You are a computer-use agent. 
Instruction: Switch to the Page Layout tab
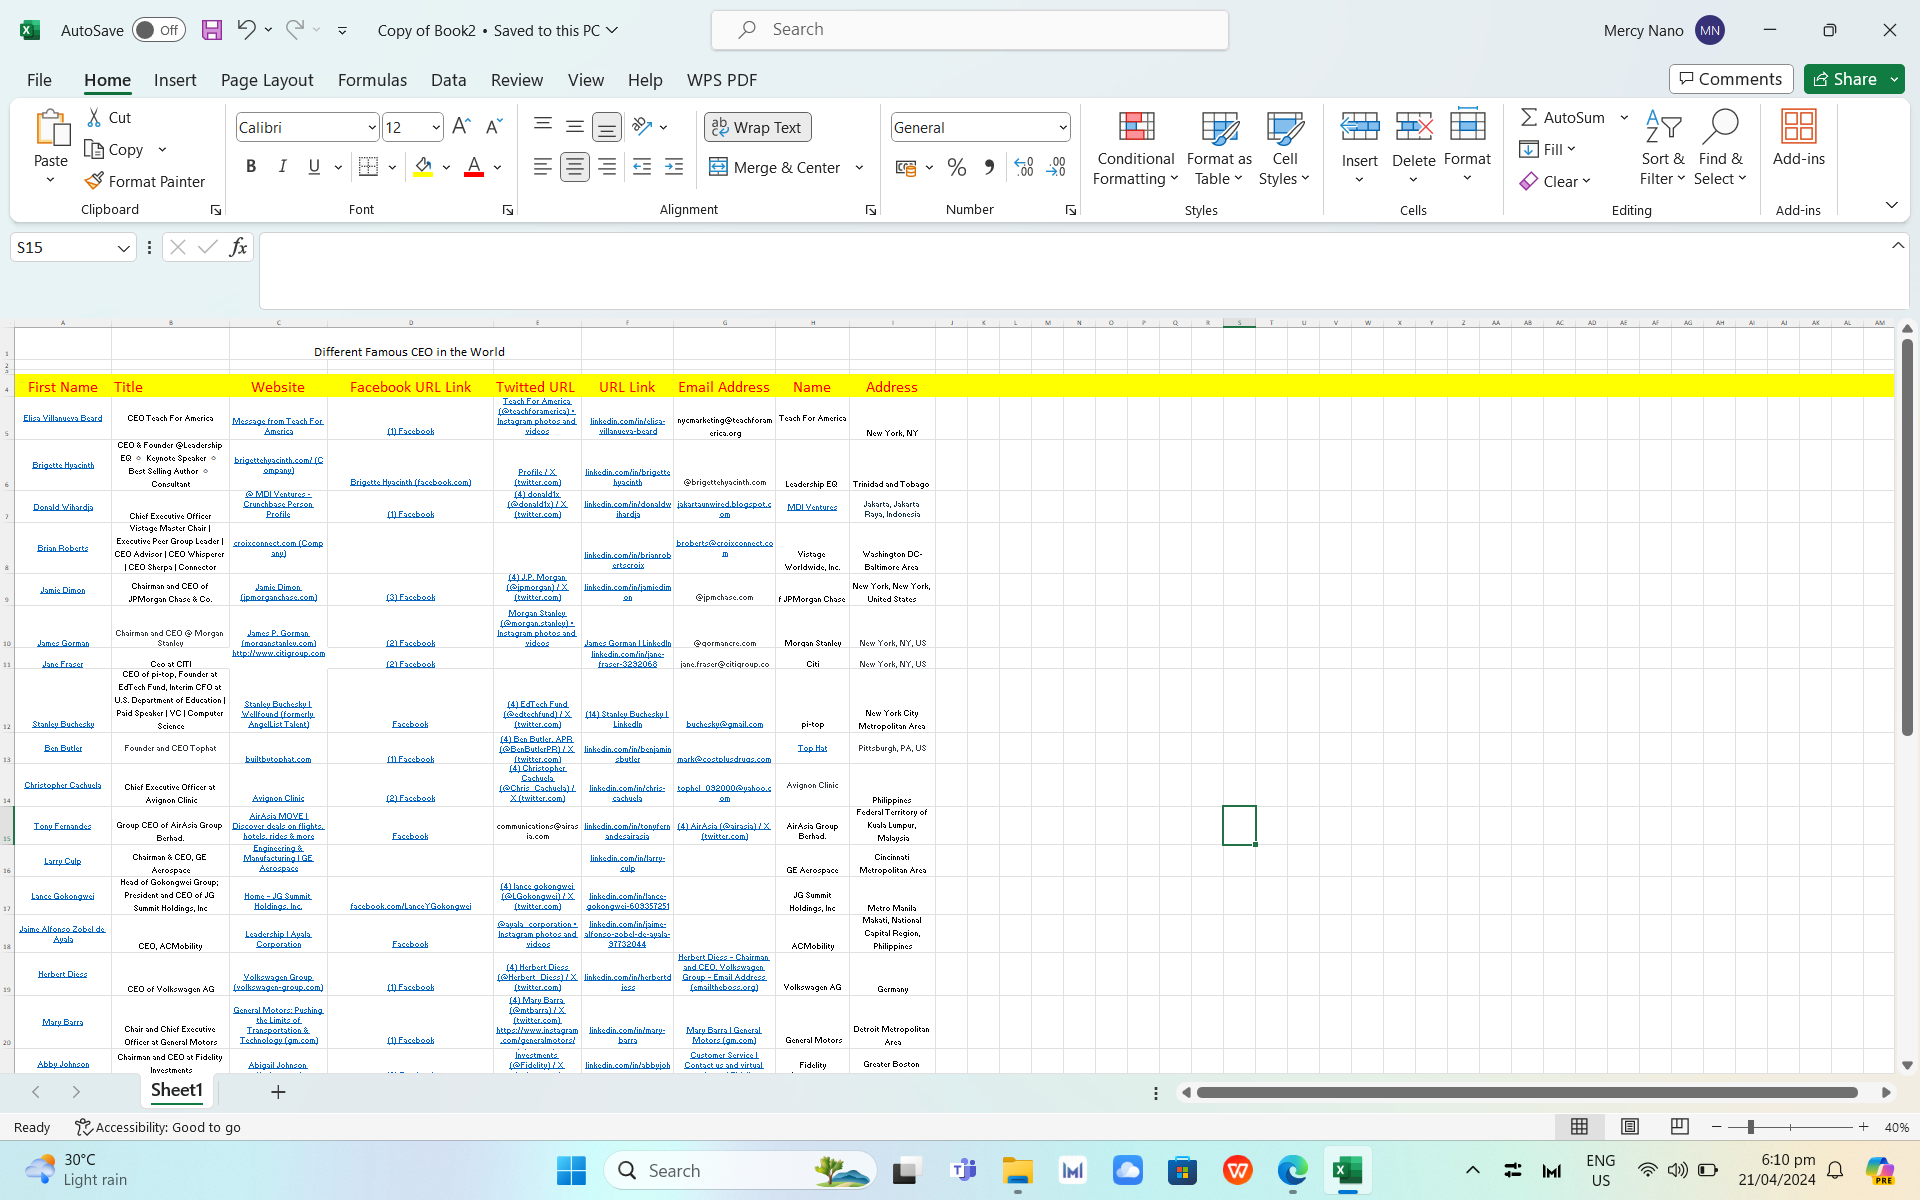267,80
